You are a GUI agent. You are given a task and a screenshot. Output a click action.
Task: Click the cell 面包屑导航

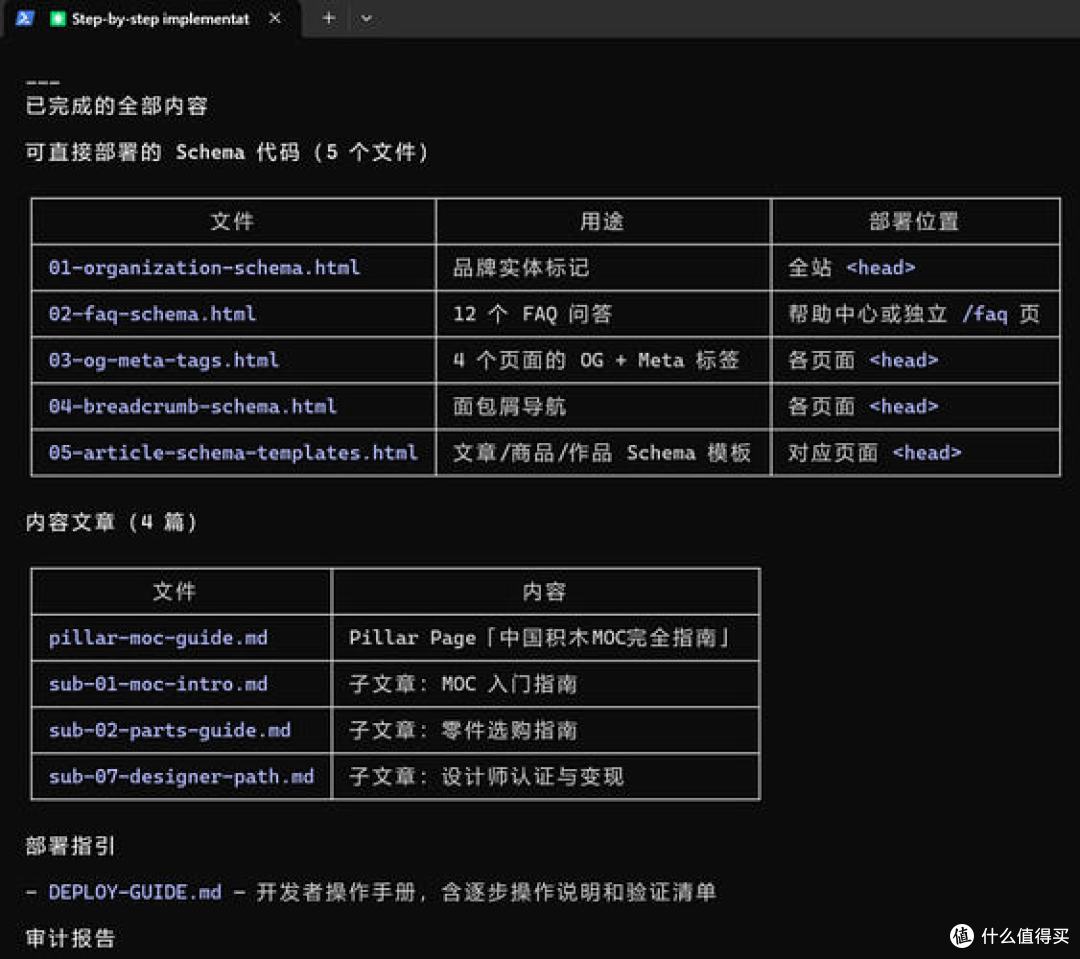509,406
